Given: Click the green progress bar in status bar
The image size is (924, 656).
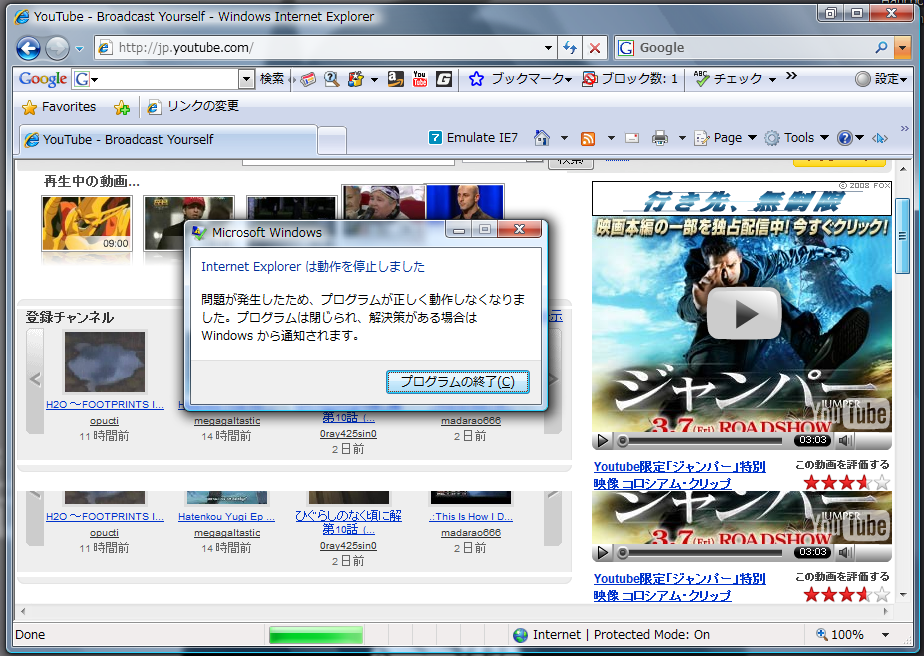Looking at the screenshot, I should tap(316, 635).
